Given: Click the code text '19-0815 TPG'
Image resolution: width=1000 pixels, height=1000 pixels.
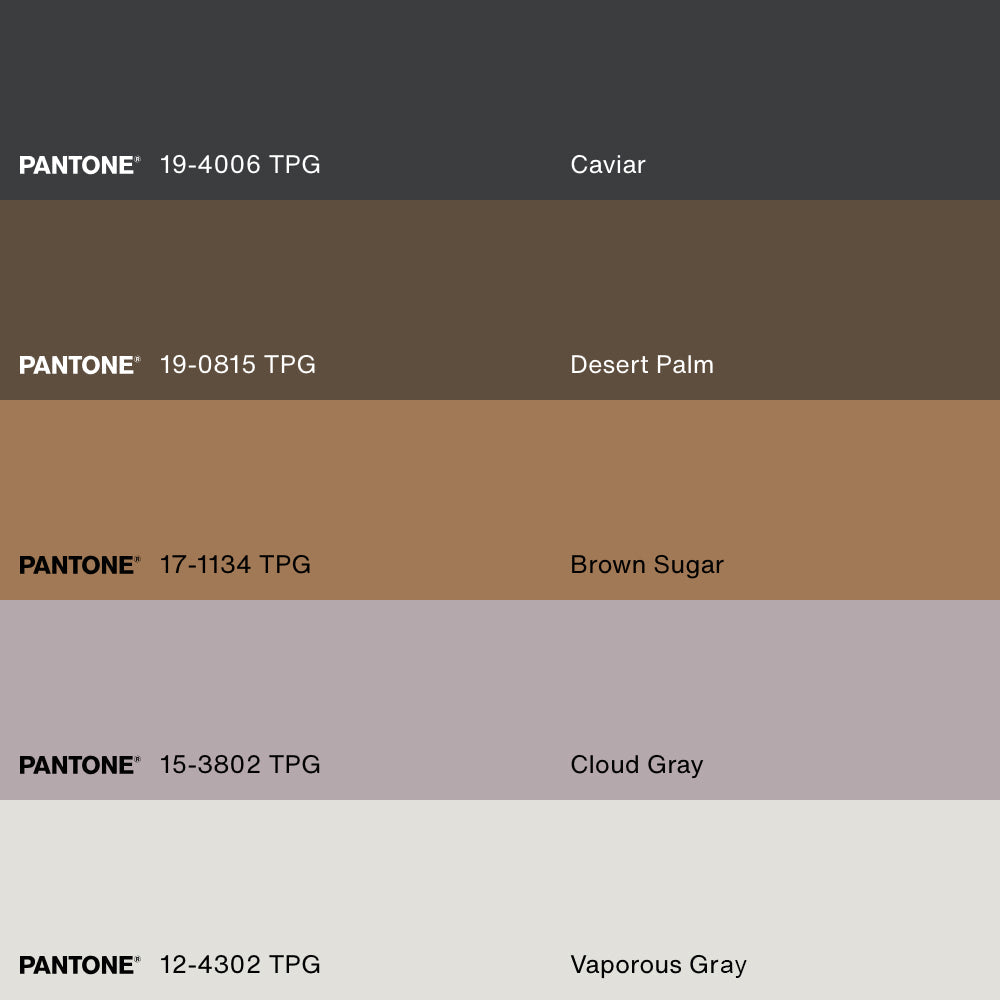Looking at the screenshot, I should (x=238, y=365).
